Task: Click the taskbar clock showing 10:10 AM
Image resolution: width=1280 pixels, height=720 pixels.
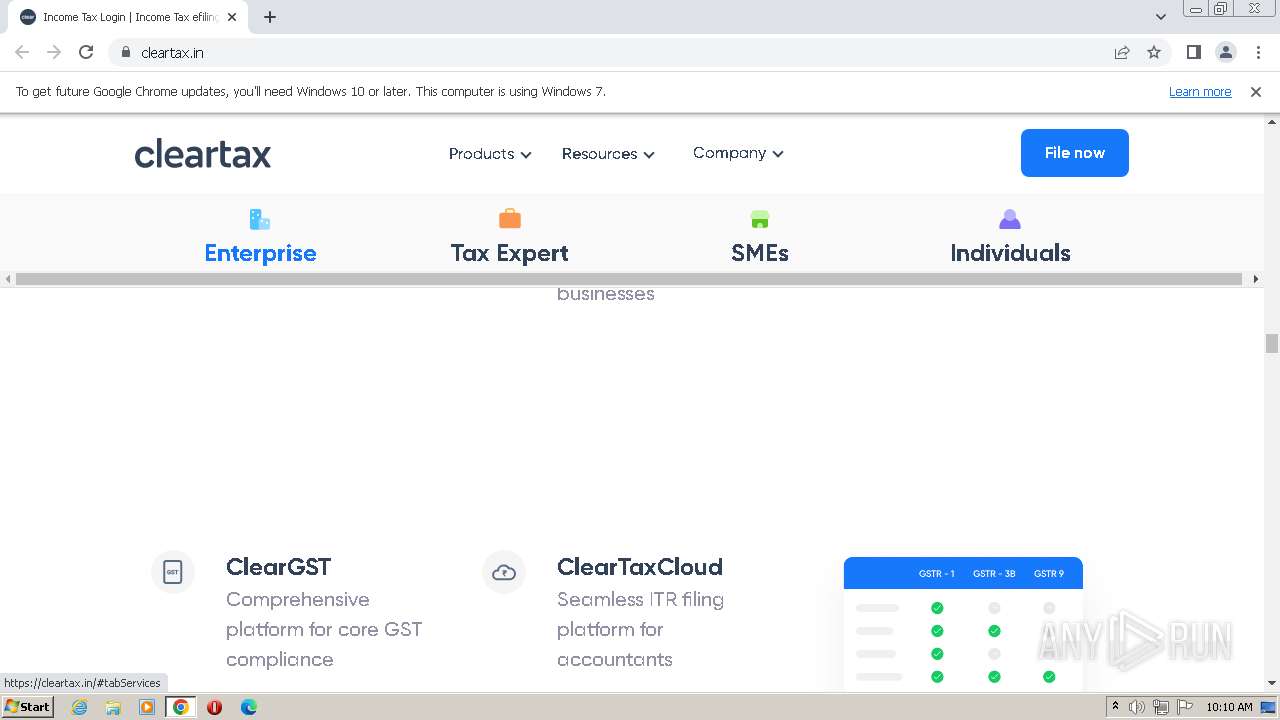Action: coord(1229,707)
